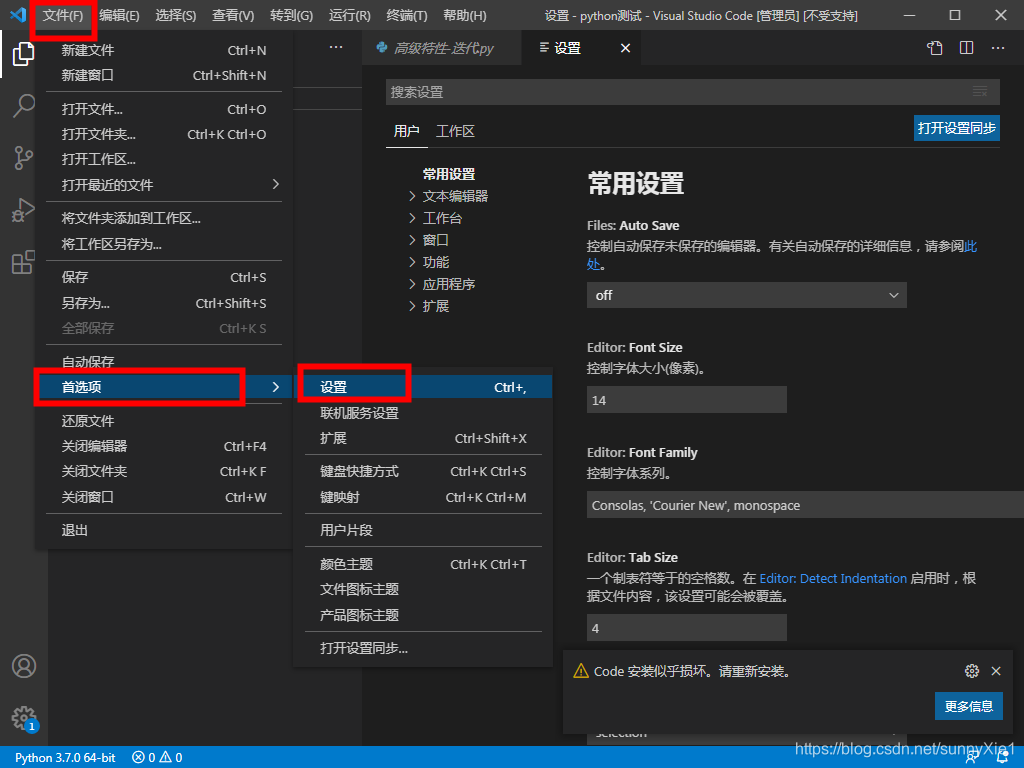Image resolution: width=1024 pixels, height=768 pixels.
Task: Click the Open Settings (JSON) icon
Action: (x=935, y=48)
